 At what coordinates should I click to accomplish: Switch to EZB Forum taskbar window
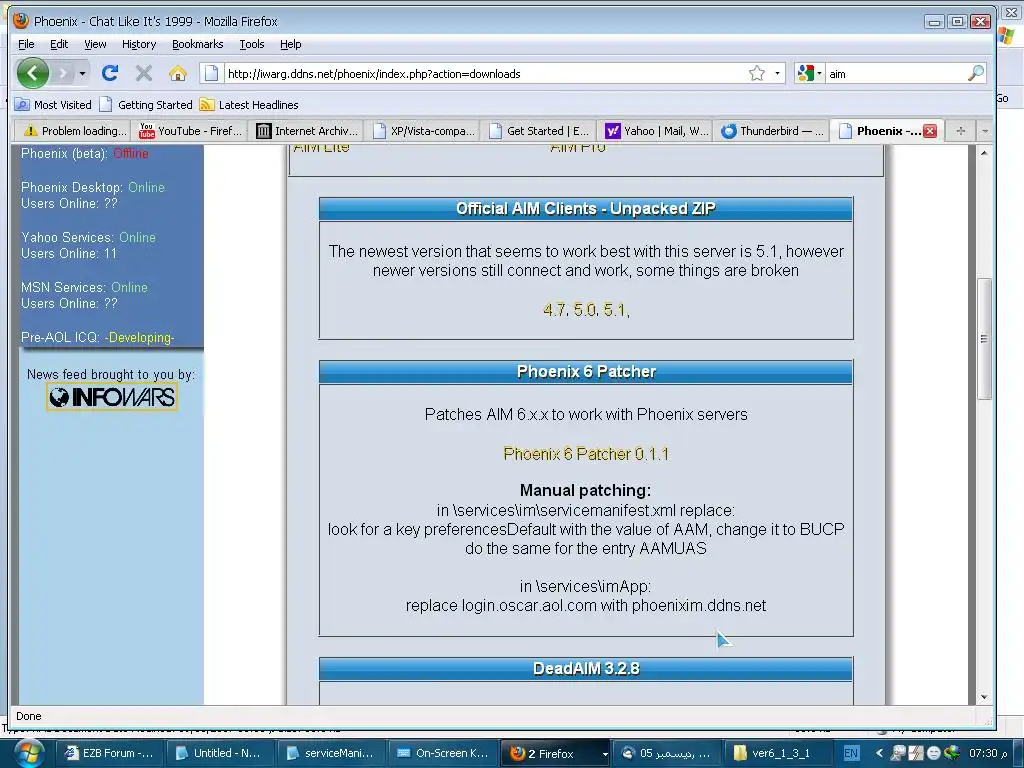pyautogui.click(x=109, y=753)
